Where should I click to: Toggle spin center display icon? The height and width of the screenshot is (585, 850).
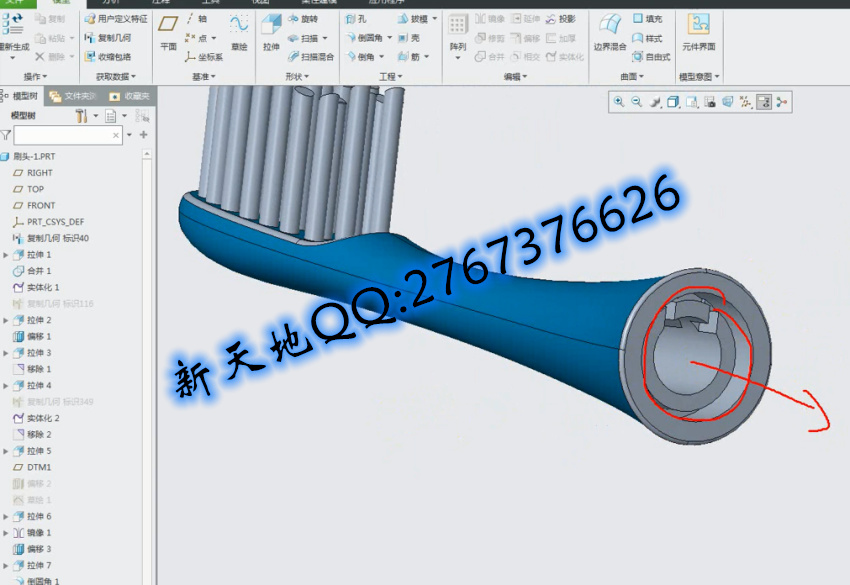pyautogui.click(x=781, y=102)
